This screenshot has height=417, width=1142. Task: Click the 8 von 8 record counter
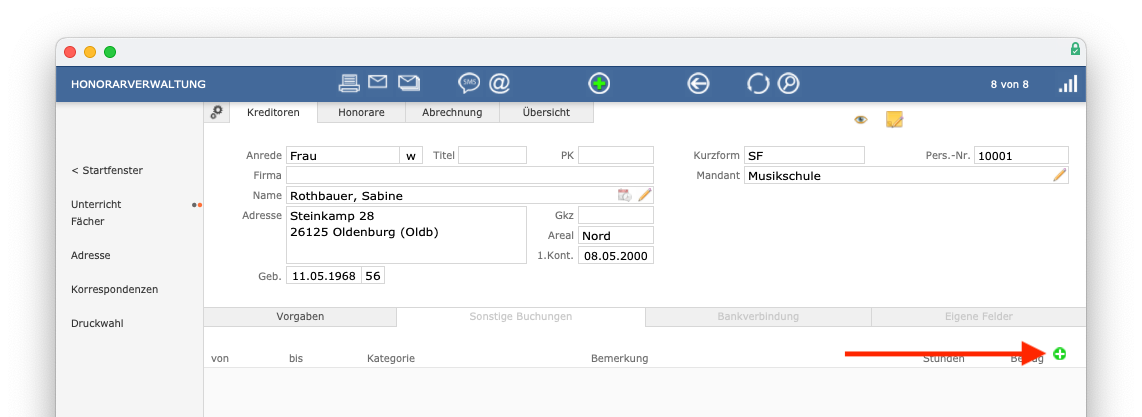click(1009, 84)
